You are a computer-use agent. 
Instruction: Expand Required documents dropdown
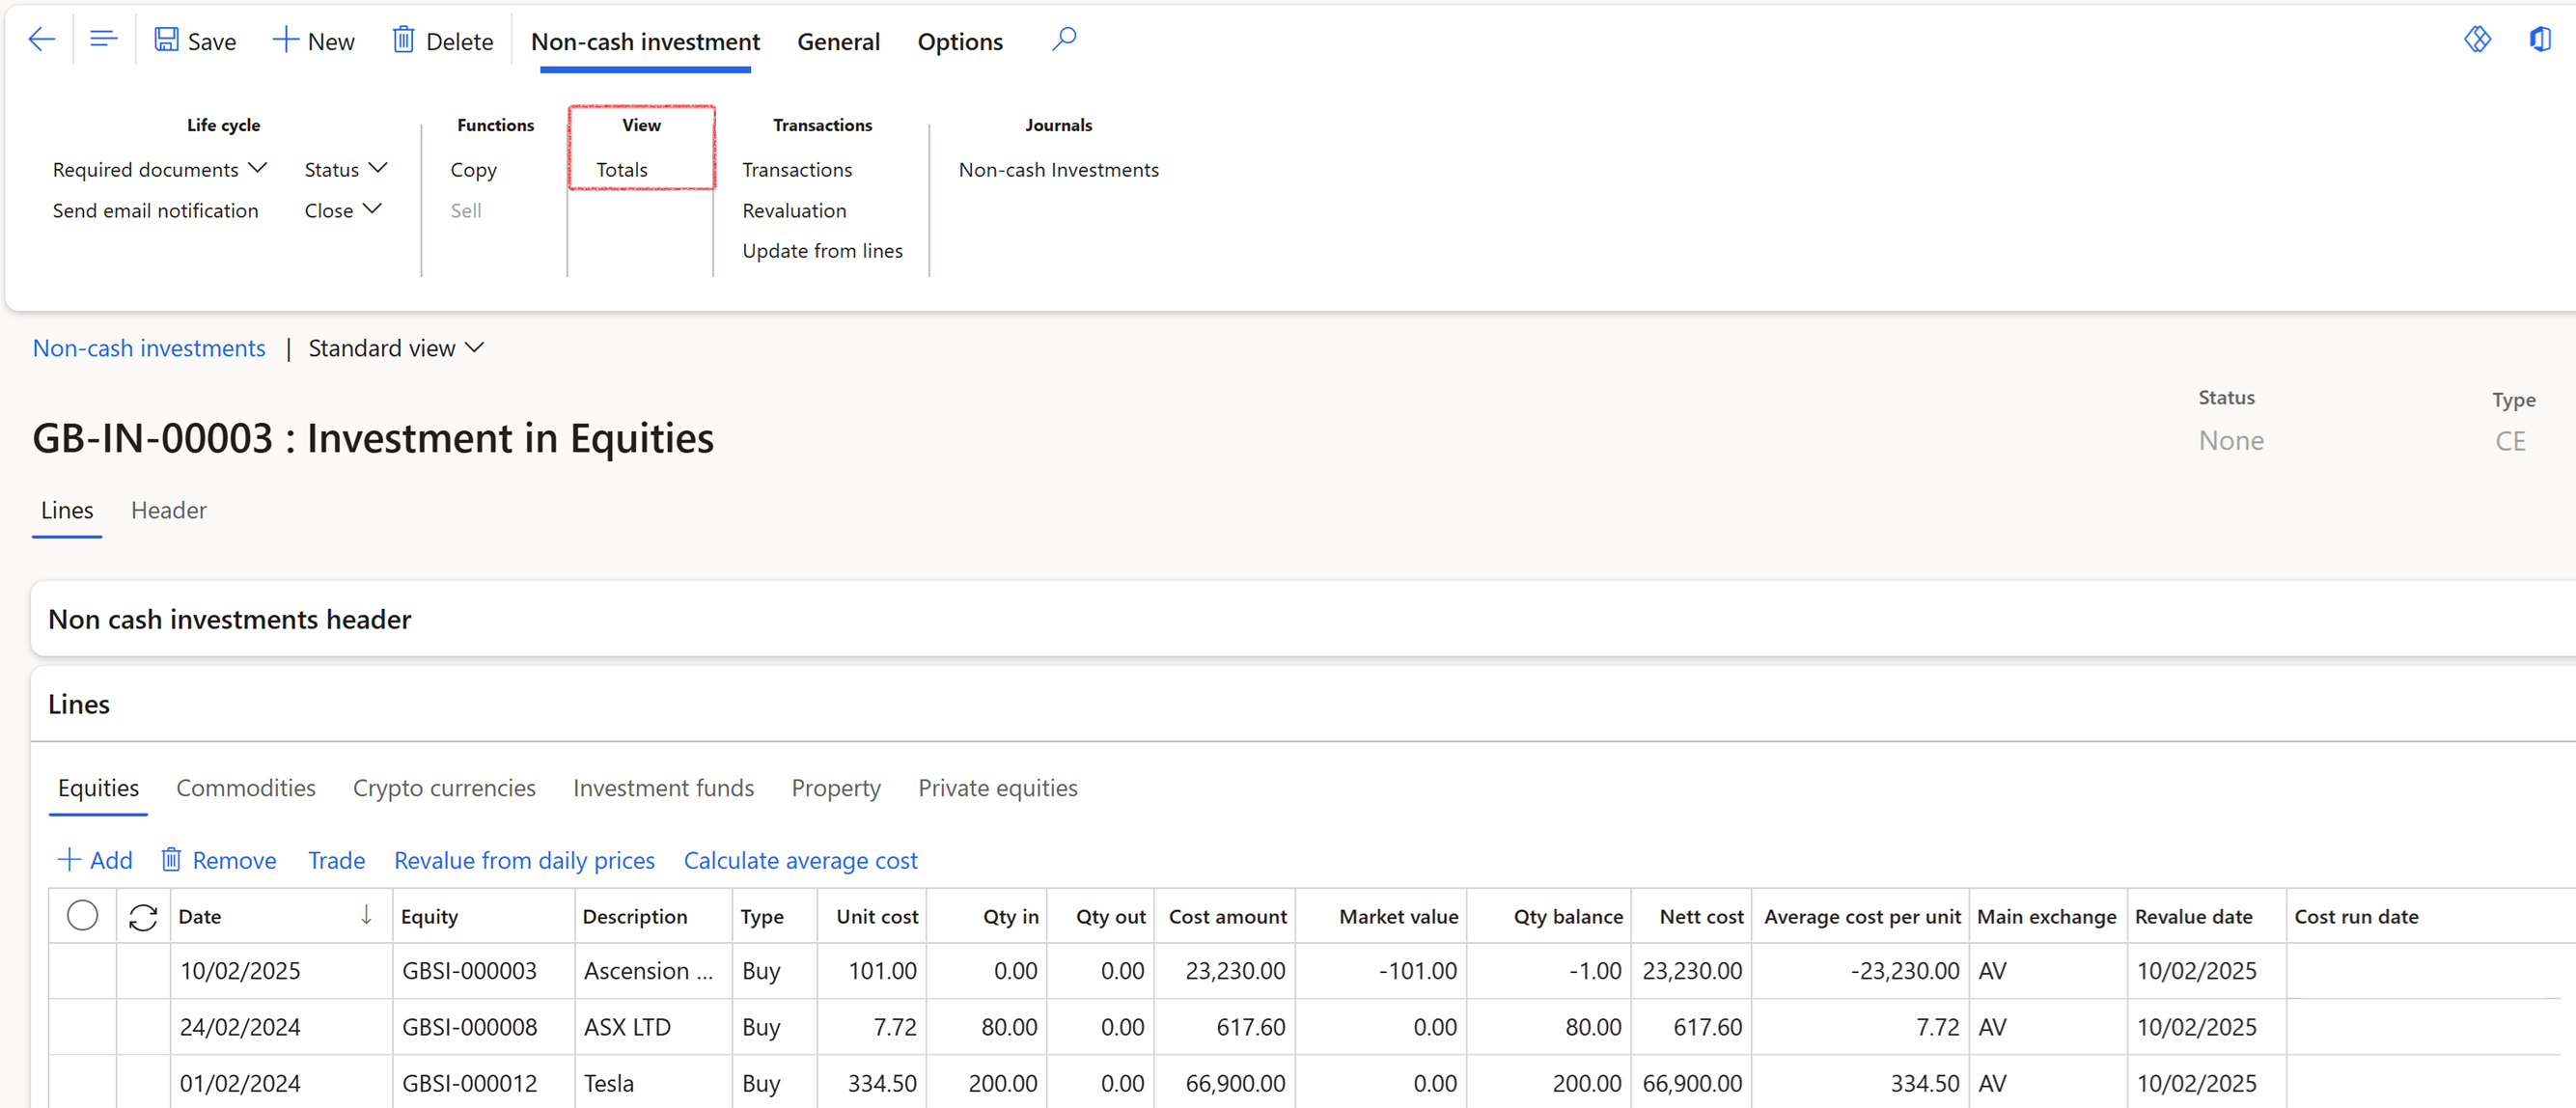tap(160, 169)
